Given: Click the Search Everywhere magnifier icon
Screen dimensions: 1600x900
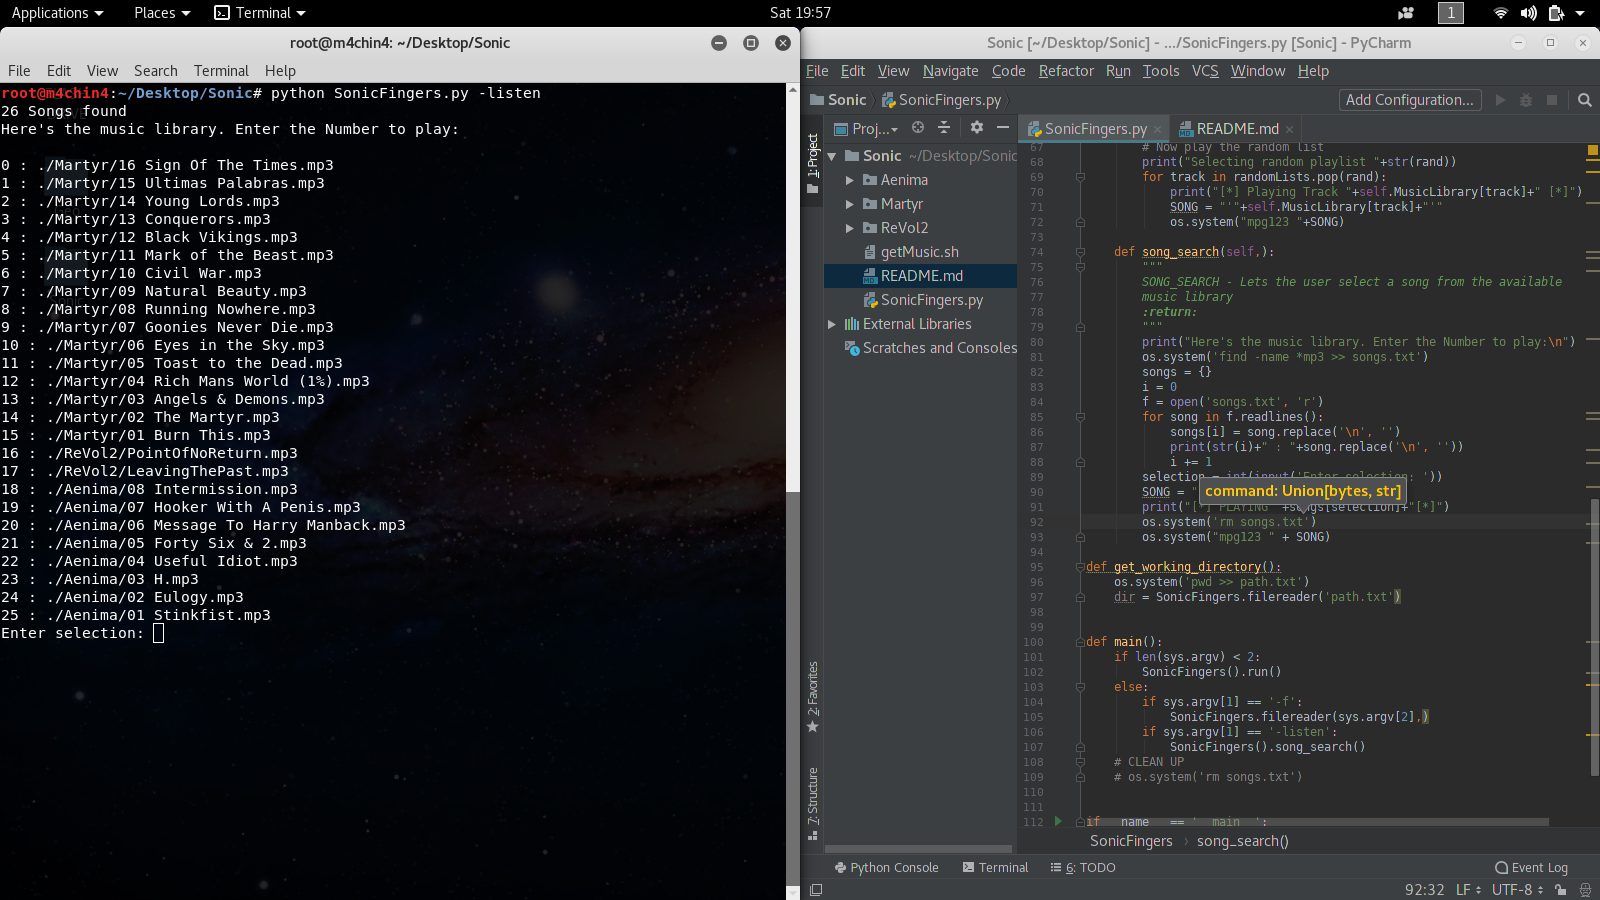Looking at the screenshot, I should click(x=1584, y=100).
